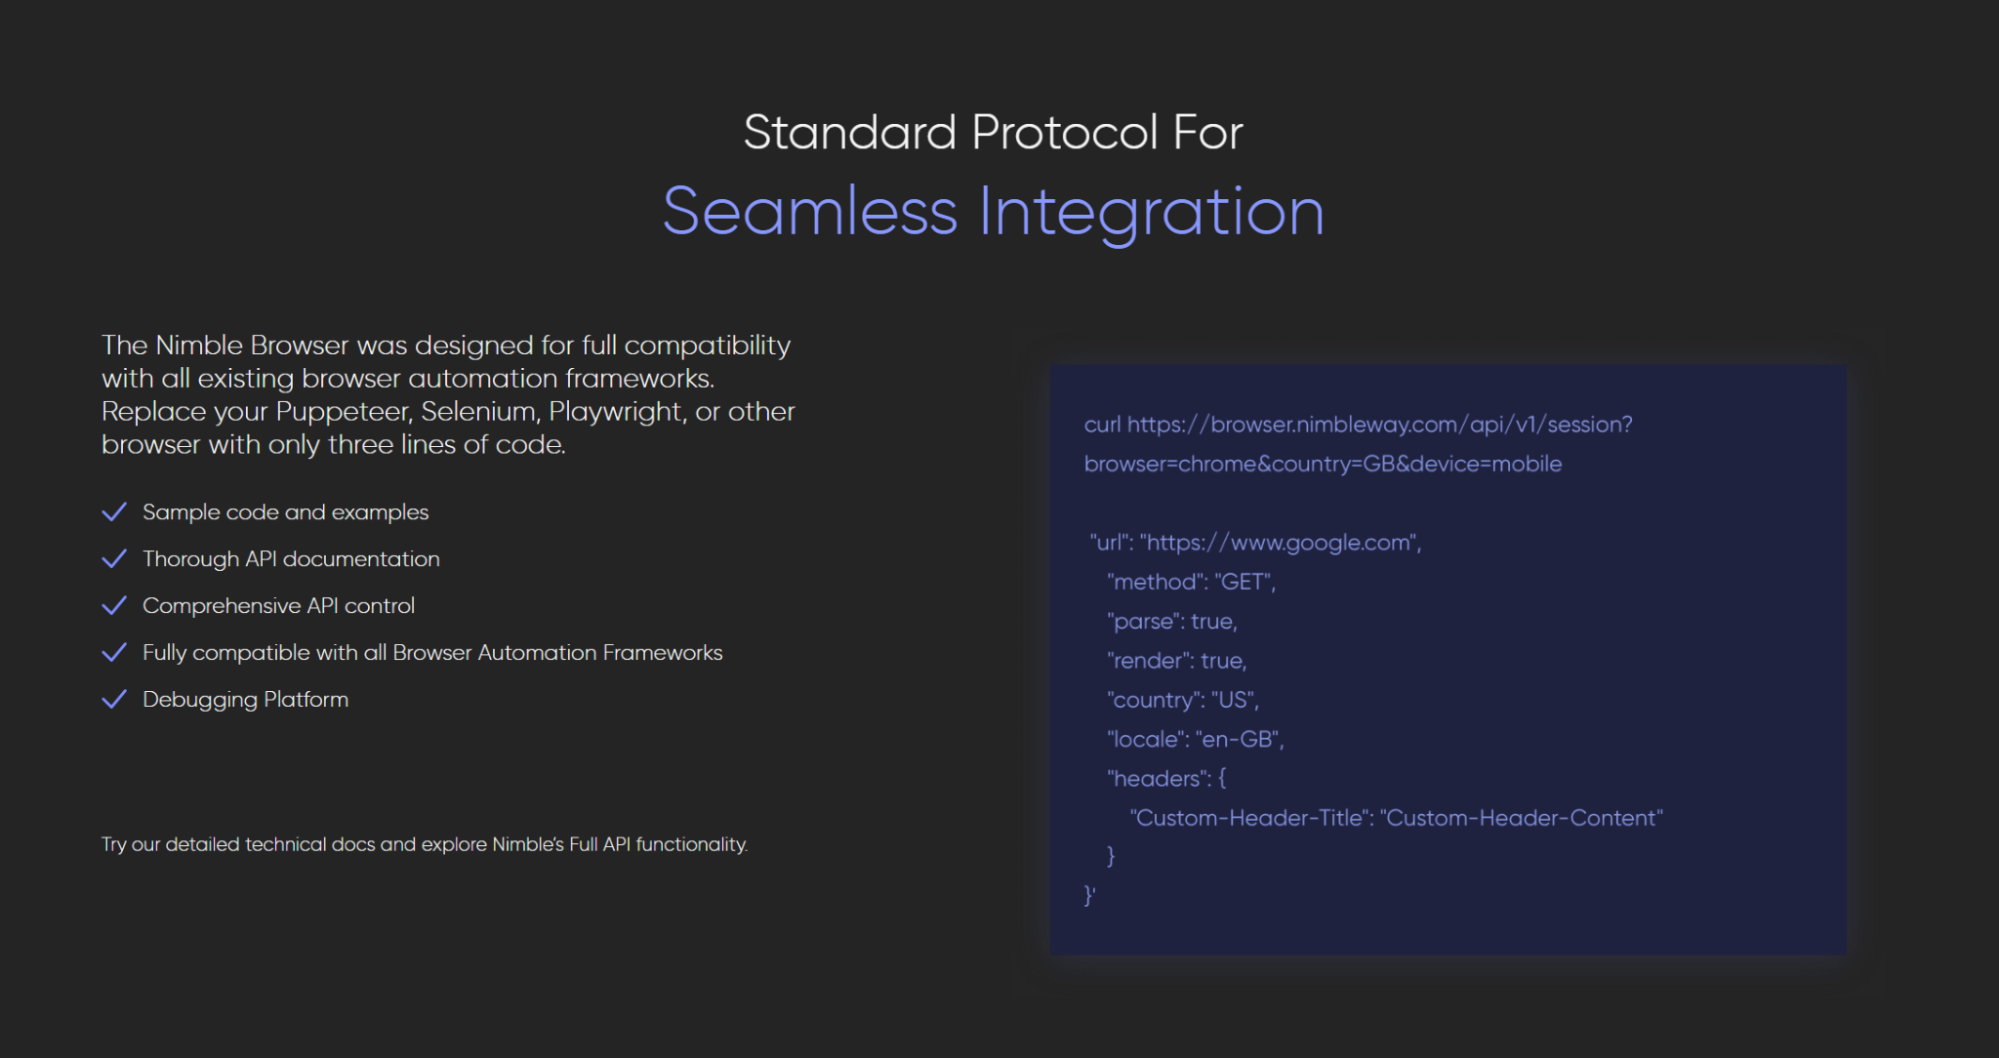Image resolution: width=1999 pixels, height=1059 pixels.
Task: Click the Seamless Integration heading
Action: 993,212
